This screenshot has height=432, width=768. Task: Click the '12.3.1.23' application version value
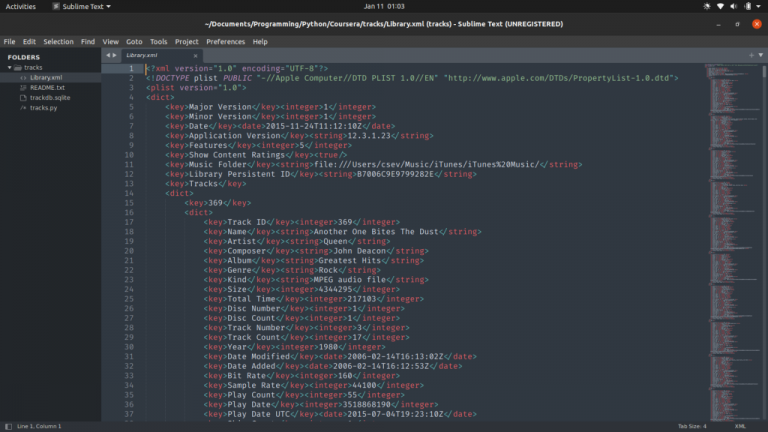[x=369, y=136]
